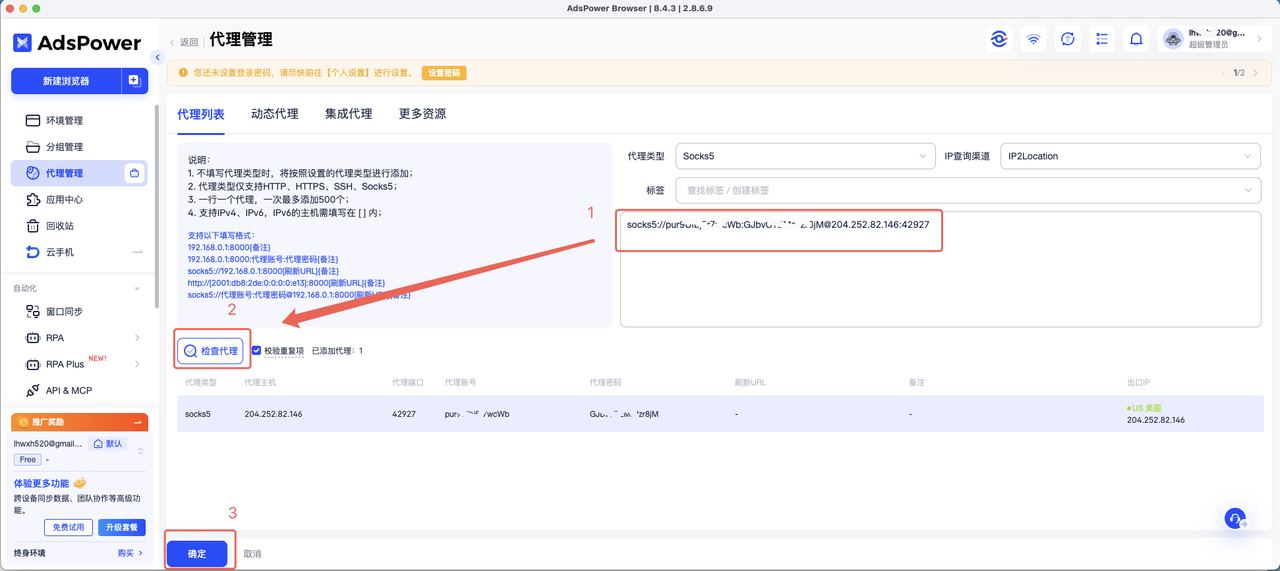Screen dimensions: 1280x571
Task: Select the socks5 proxy table row
Action: 720,414
